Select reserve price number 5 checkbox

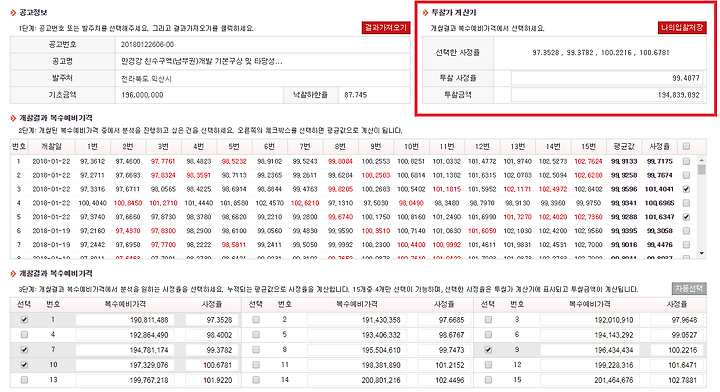(256, 335)
